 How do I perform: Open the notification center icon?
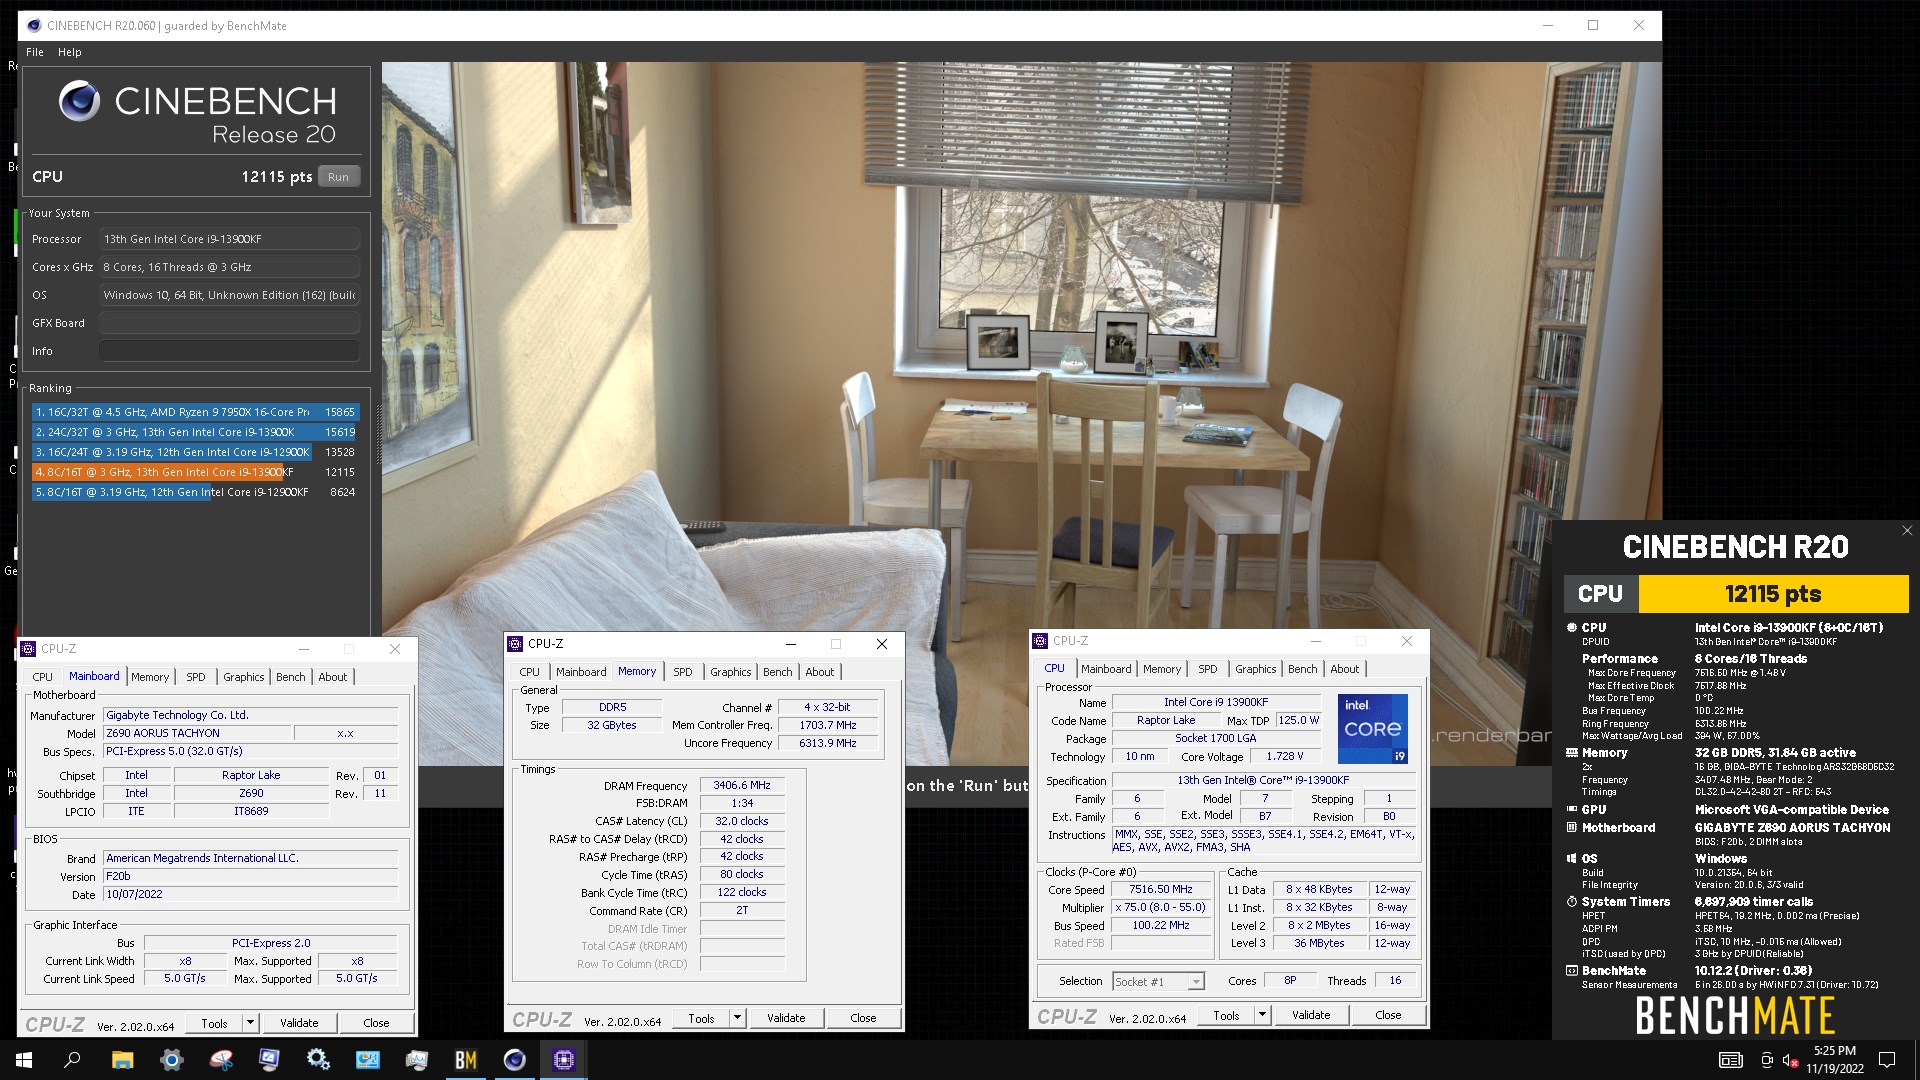click(1887, 1060)
